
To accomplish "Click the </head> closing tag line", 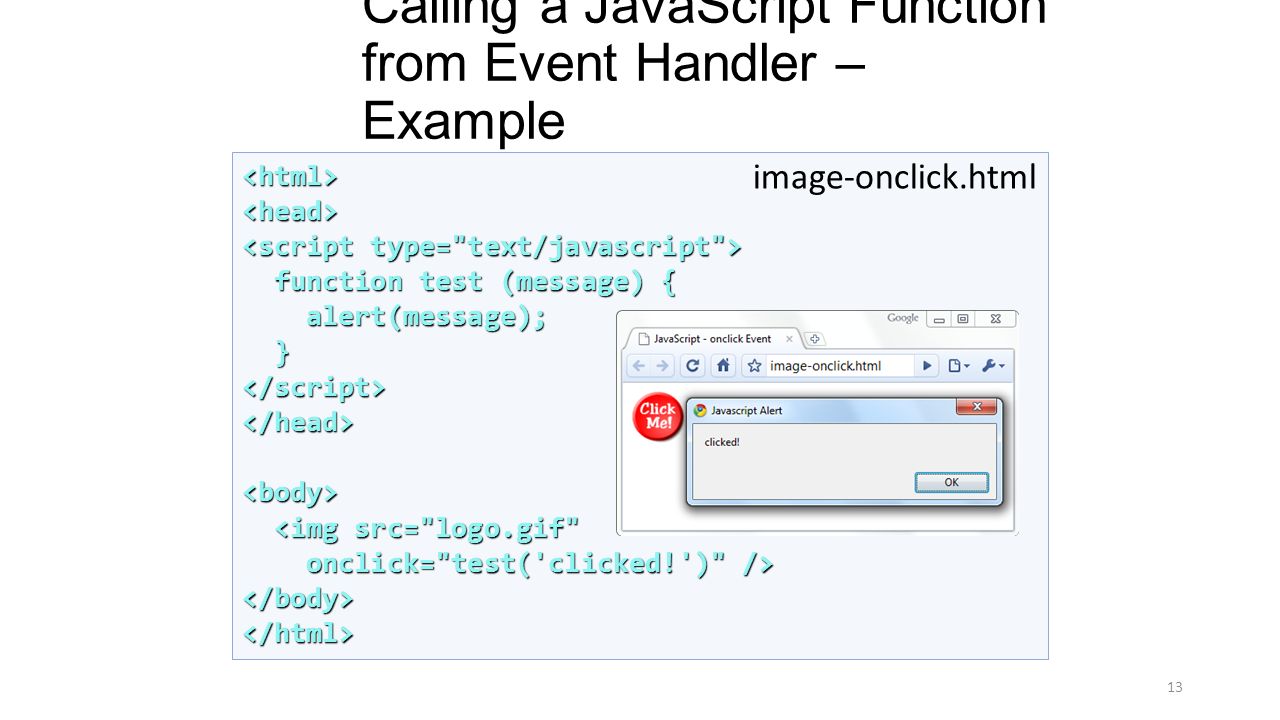I will click(300, 423).
